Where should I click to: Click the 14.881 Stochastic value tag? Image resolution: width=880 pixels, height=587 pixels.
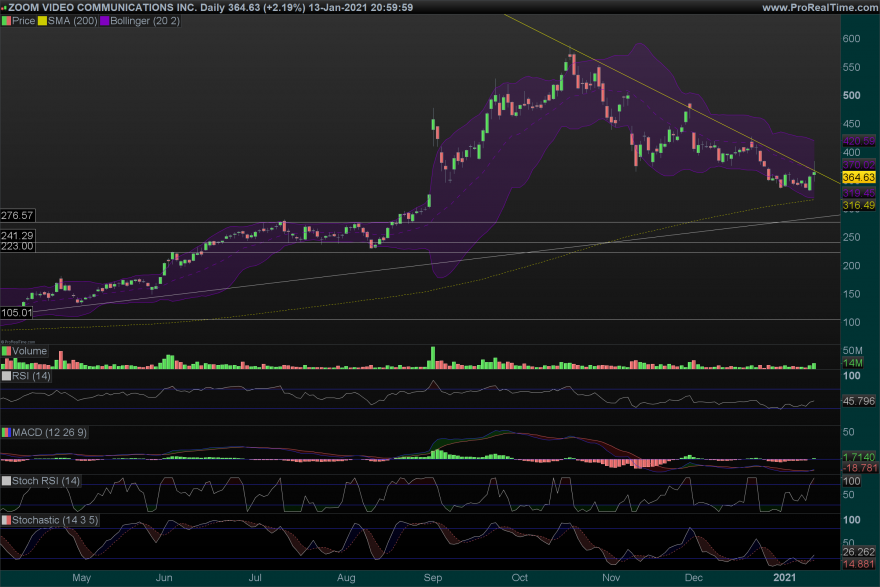[859, 564]
